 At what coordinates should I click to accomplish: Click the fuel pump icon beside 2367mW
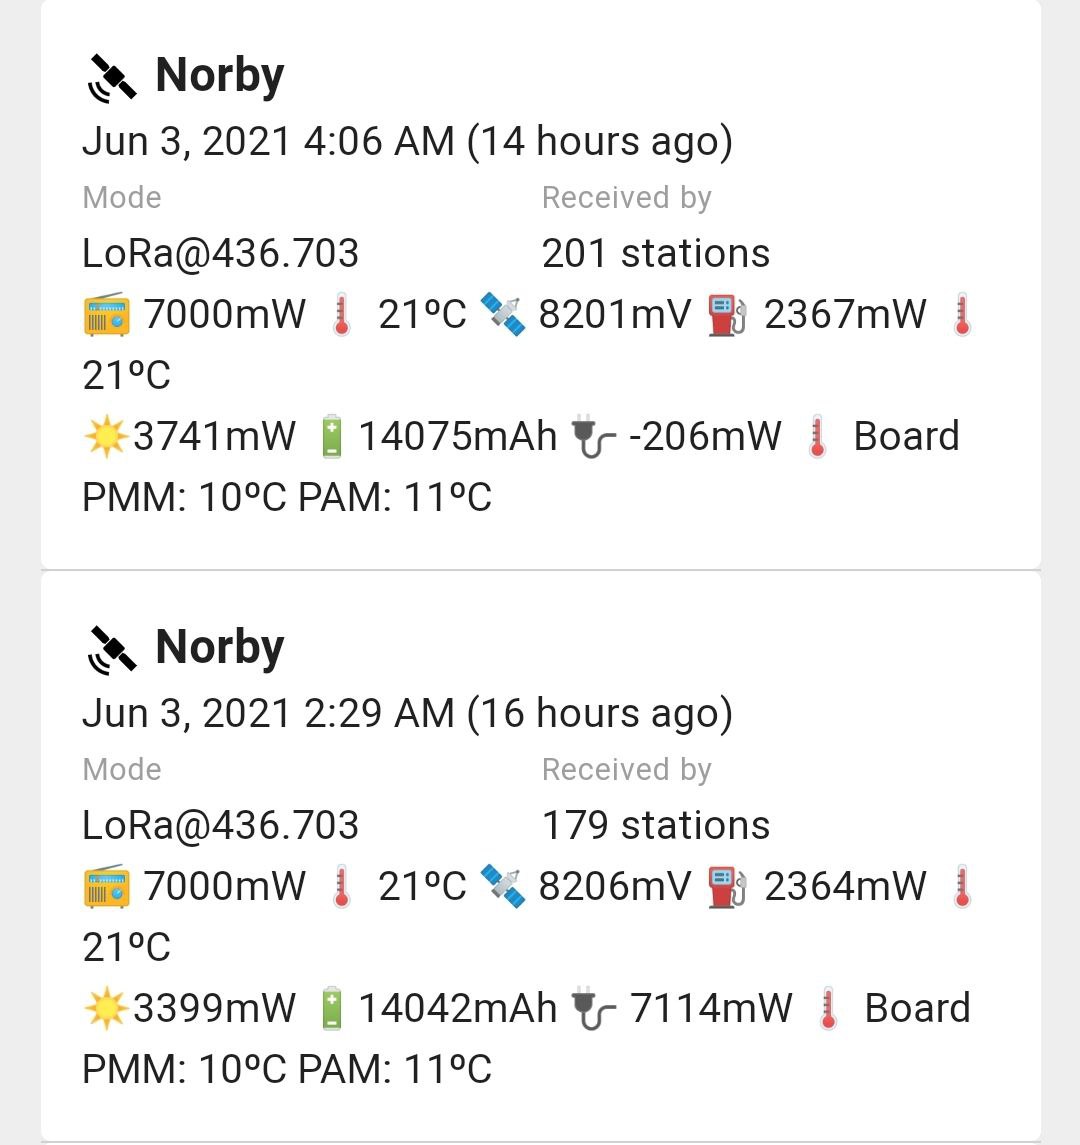[x=727, y=314]
